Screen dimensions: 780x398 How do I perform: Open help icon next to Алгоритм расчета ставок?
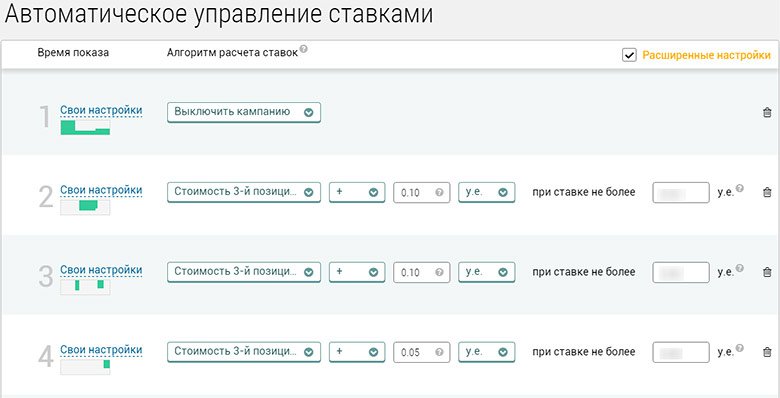(x=303, y=49)
